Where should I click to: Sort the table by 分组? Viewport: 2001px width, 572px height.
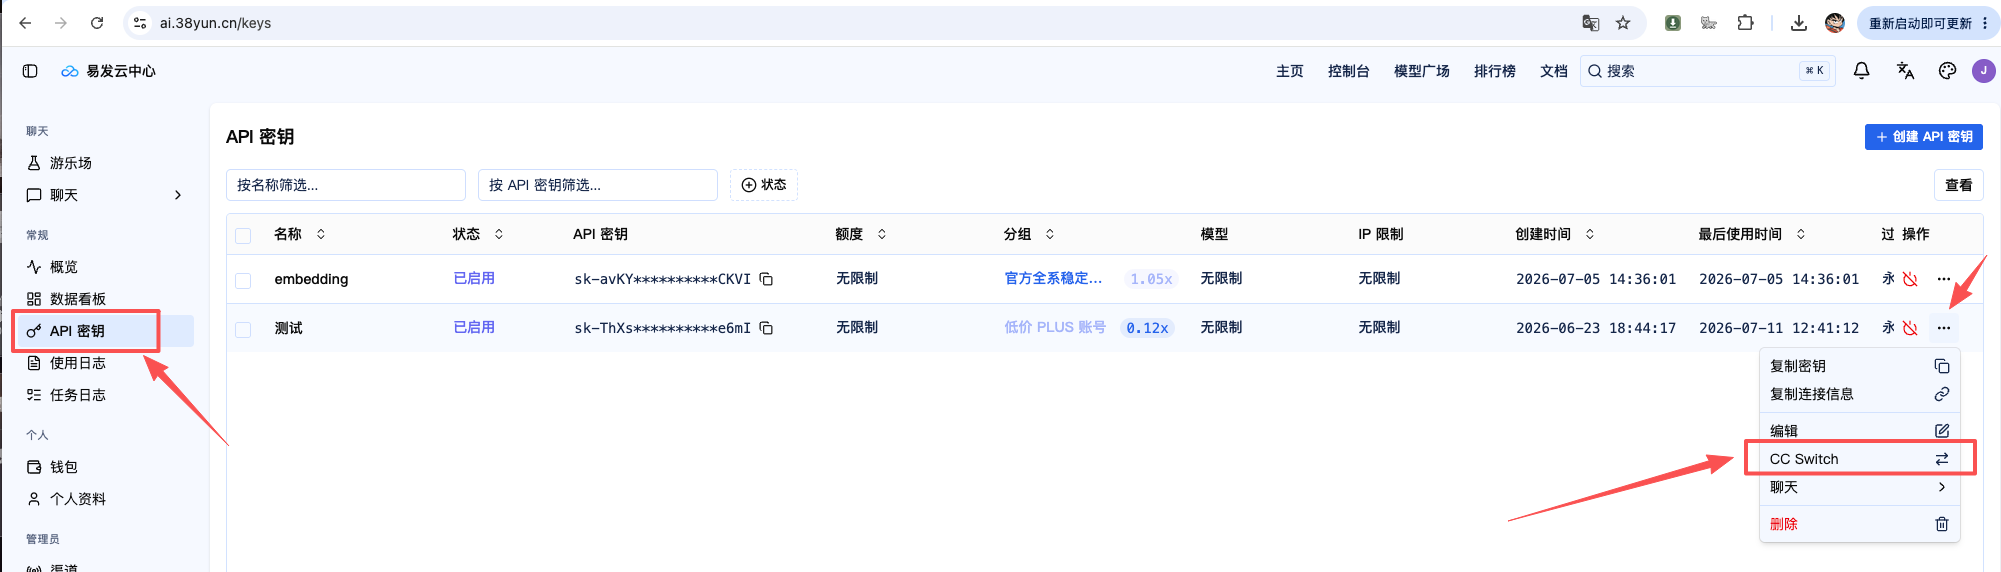click(1029, 234)
